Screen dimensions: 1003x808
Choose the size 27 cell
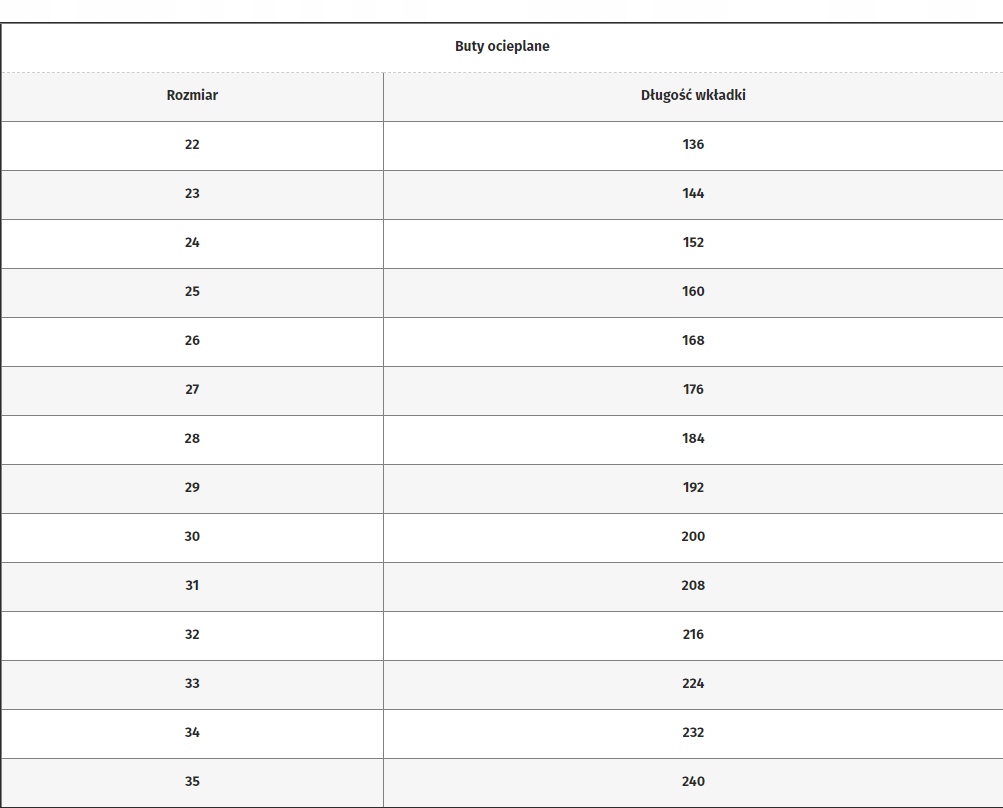[192, 390]
